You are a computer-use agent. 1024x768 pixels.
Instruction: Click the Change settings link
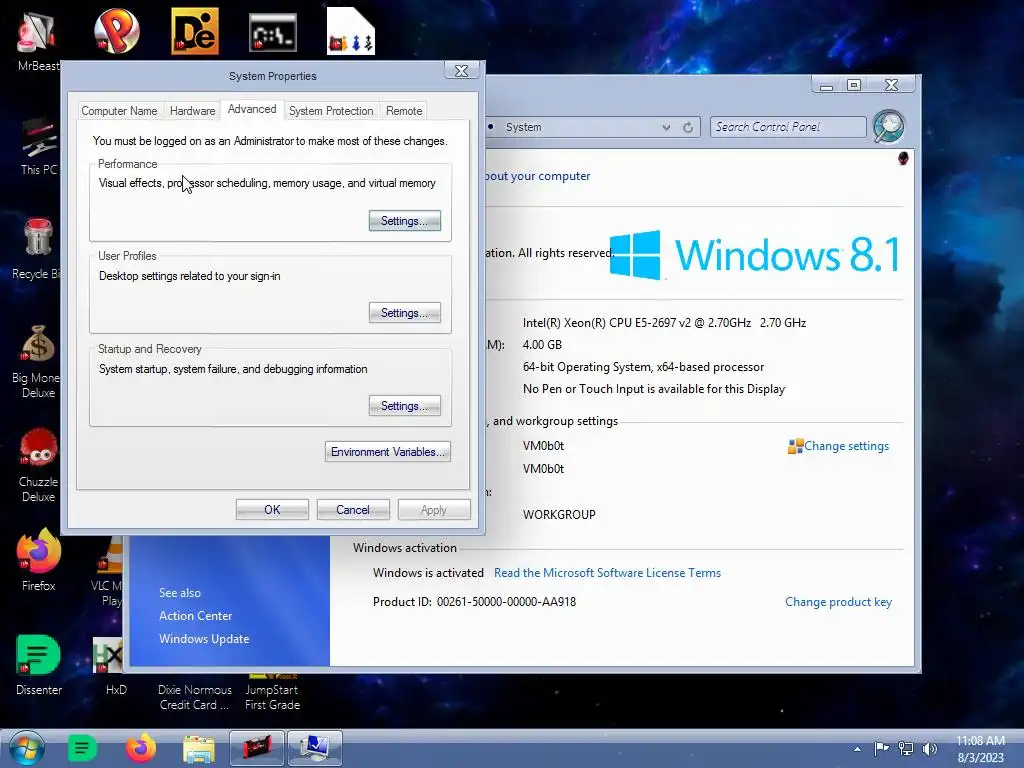[x=846, y=446]
